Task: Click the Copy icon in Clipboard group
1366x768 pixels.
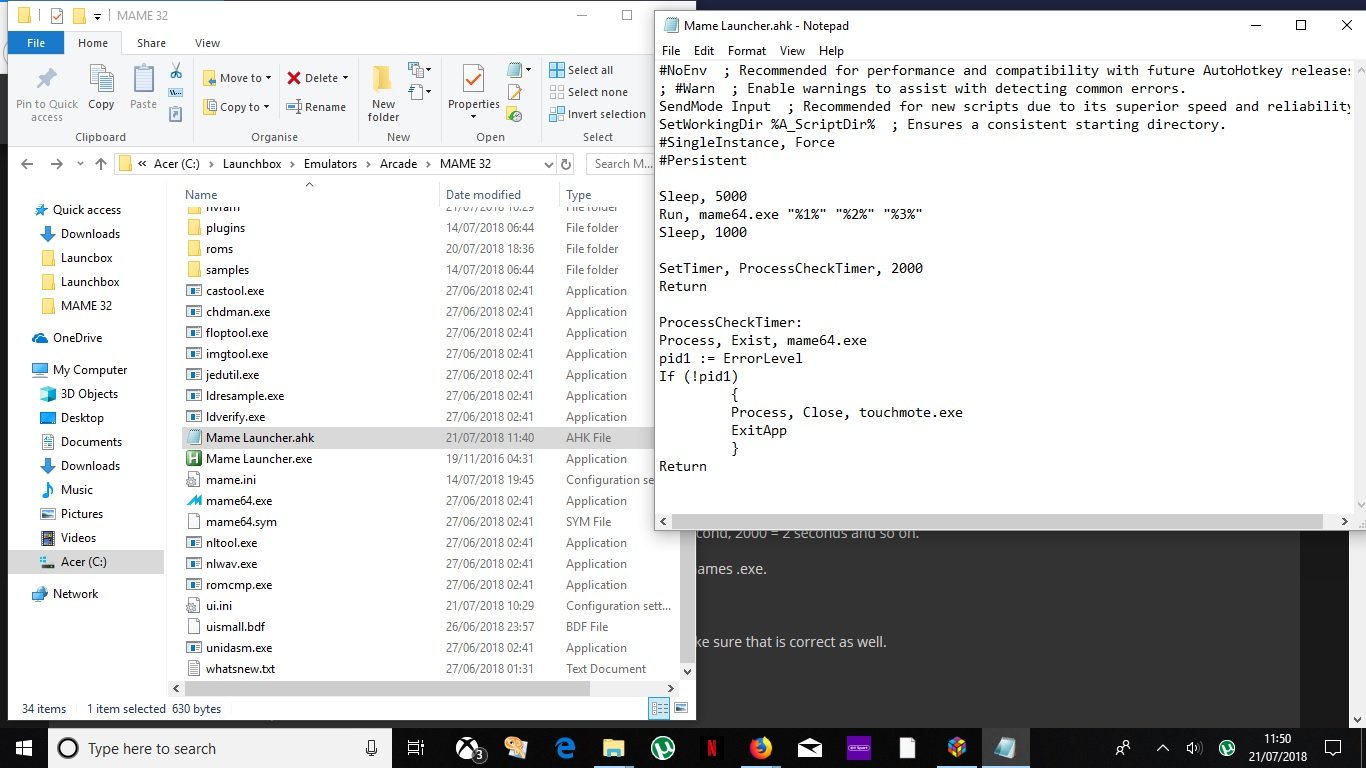Action: point(101,79)
